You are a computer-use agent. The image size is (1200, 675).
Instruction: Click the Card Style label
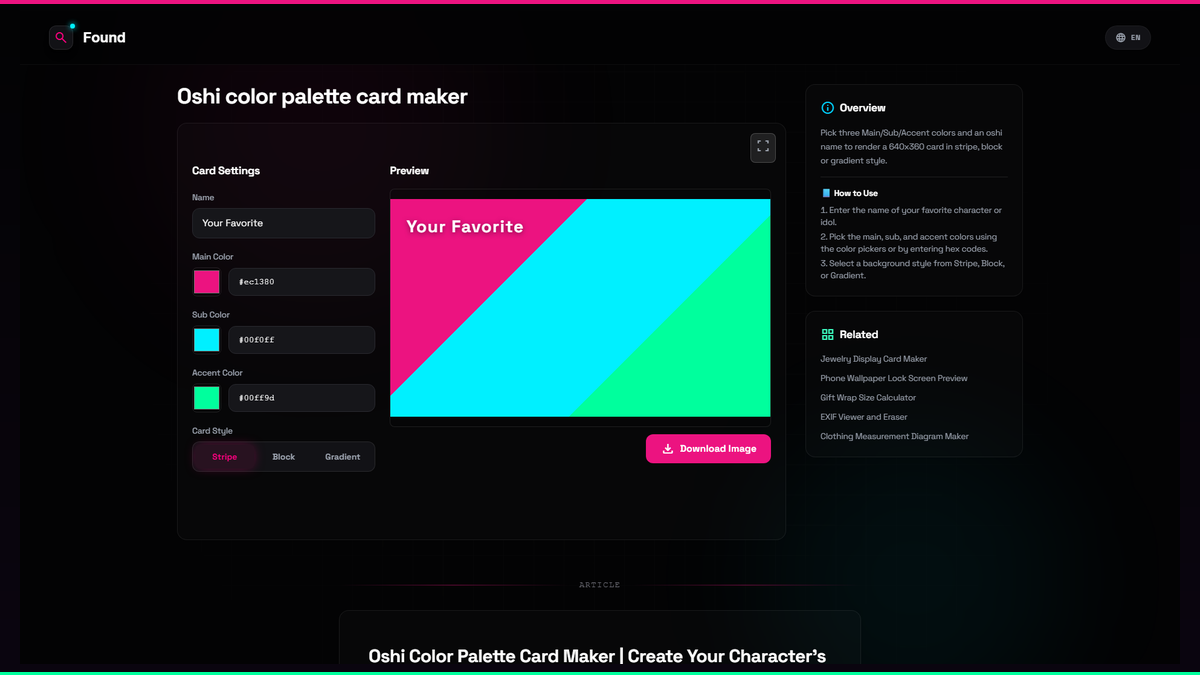pyautogui.click(x=212, y=431)
